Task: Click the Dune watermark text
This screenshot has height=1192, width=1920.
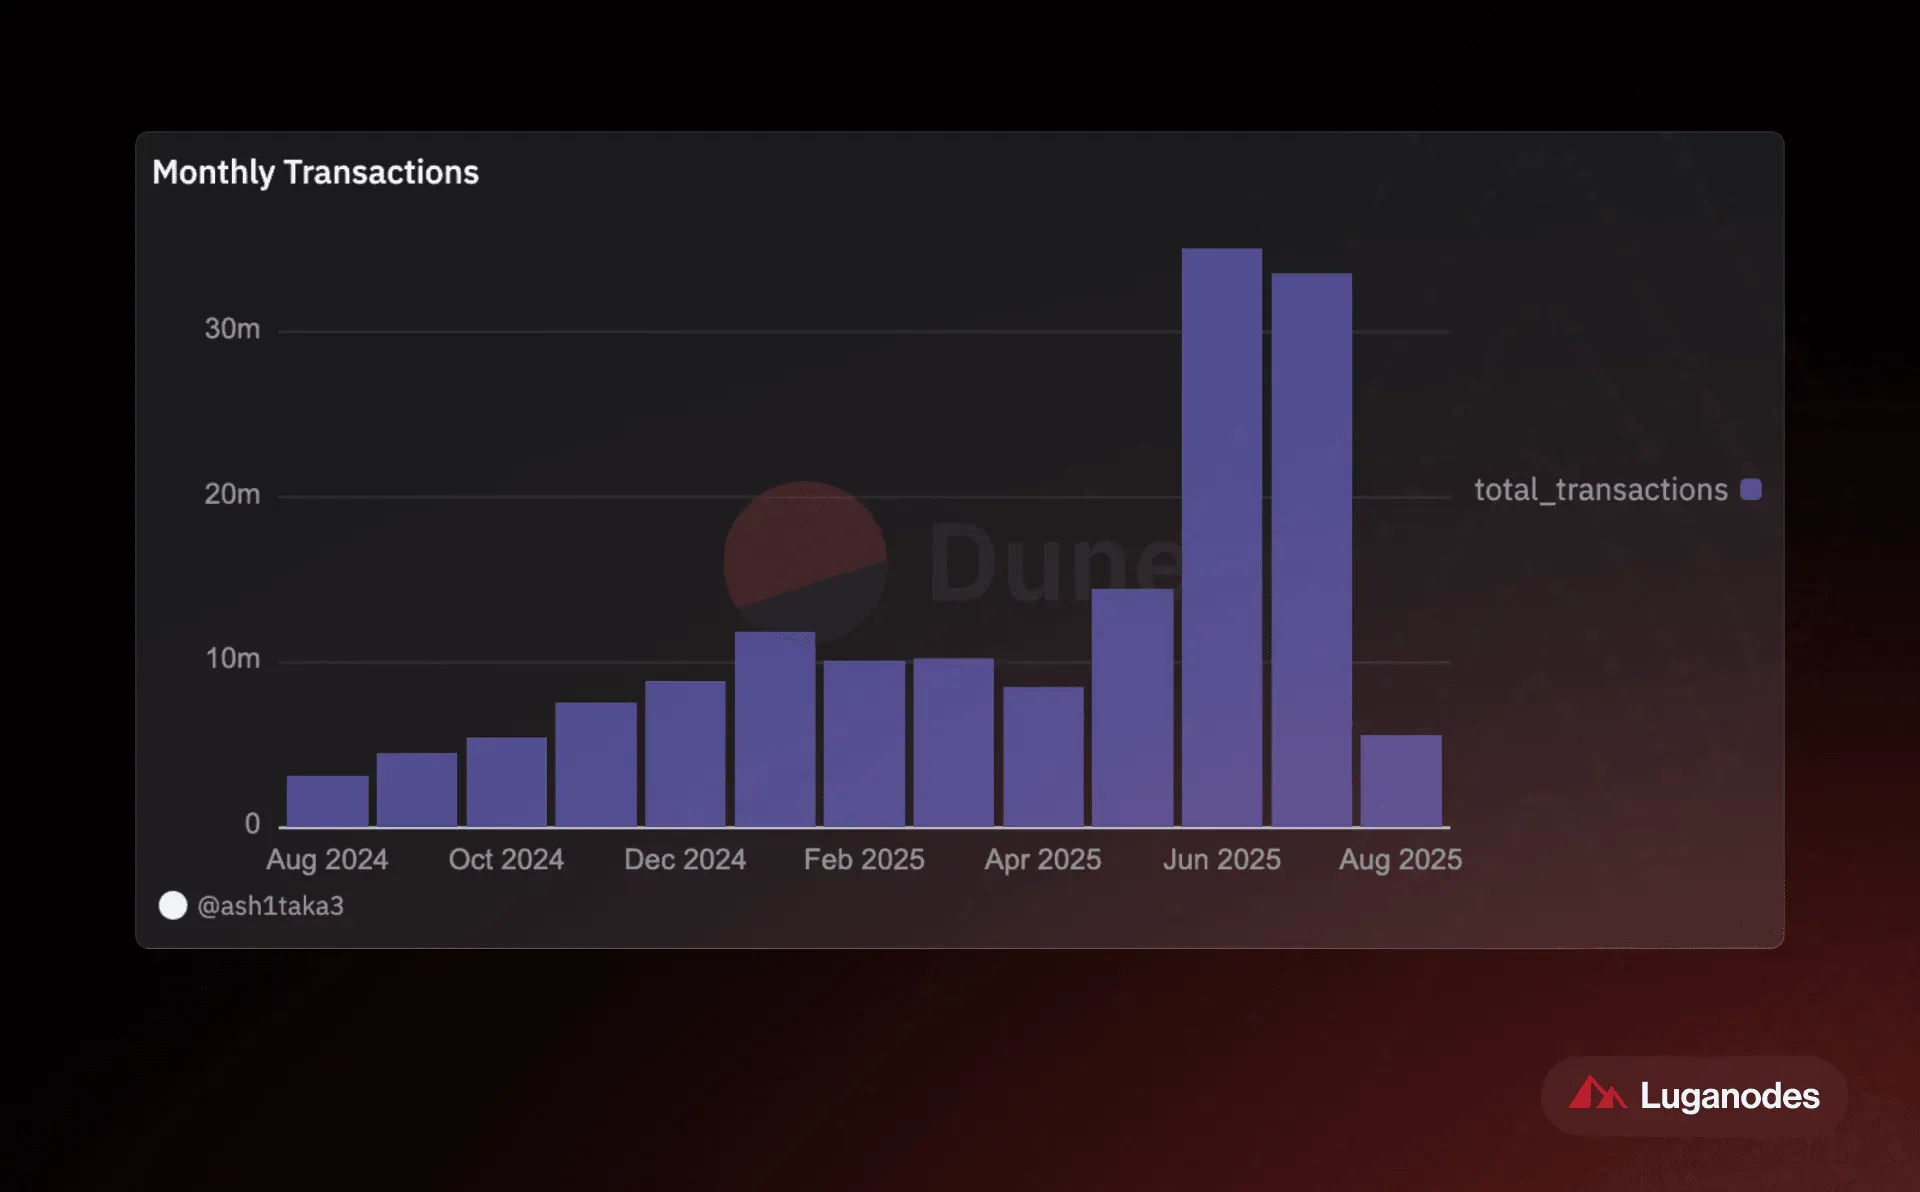Action: pos(1055,562)
